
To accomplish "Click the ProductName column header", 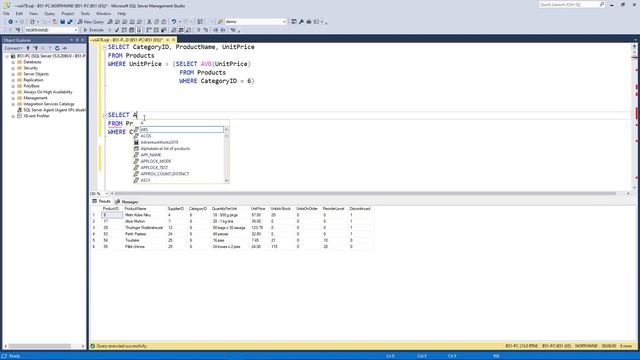I will (135, 209).
